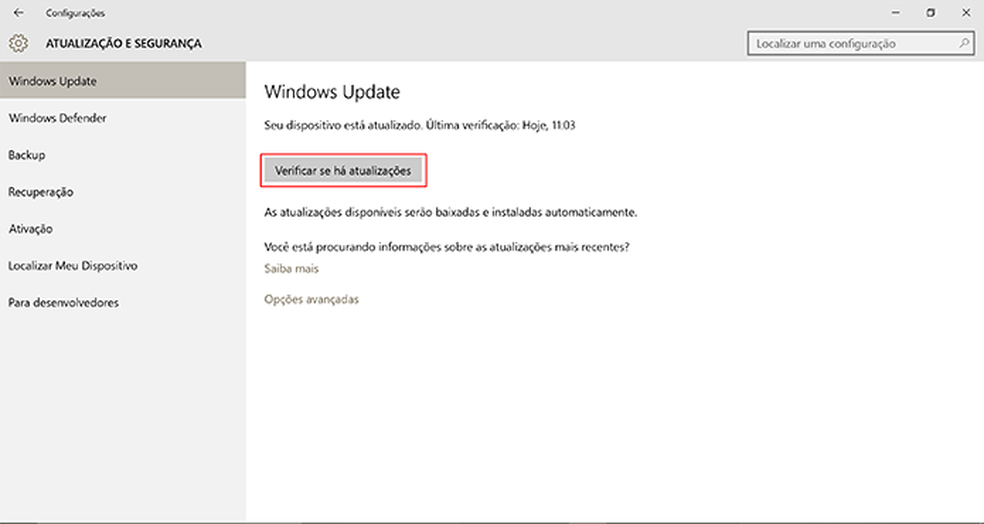Open the Backup section
The width and height of the screenshot is (984, 524).
122,154
